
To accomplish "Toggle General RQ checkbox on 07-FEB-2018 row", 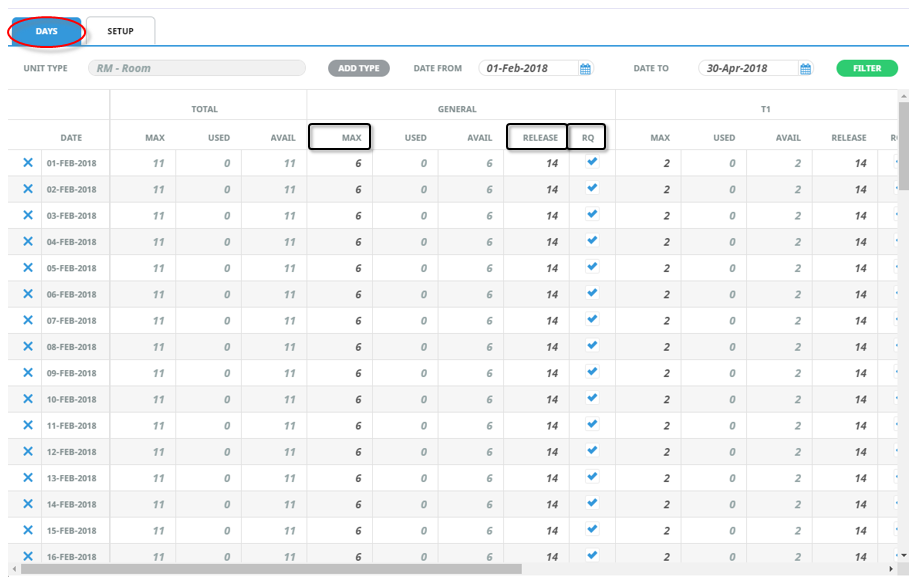I will tap(592, 319).
